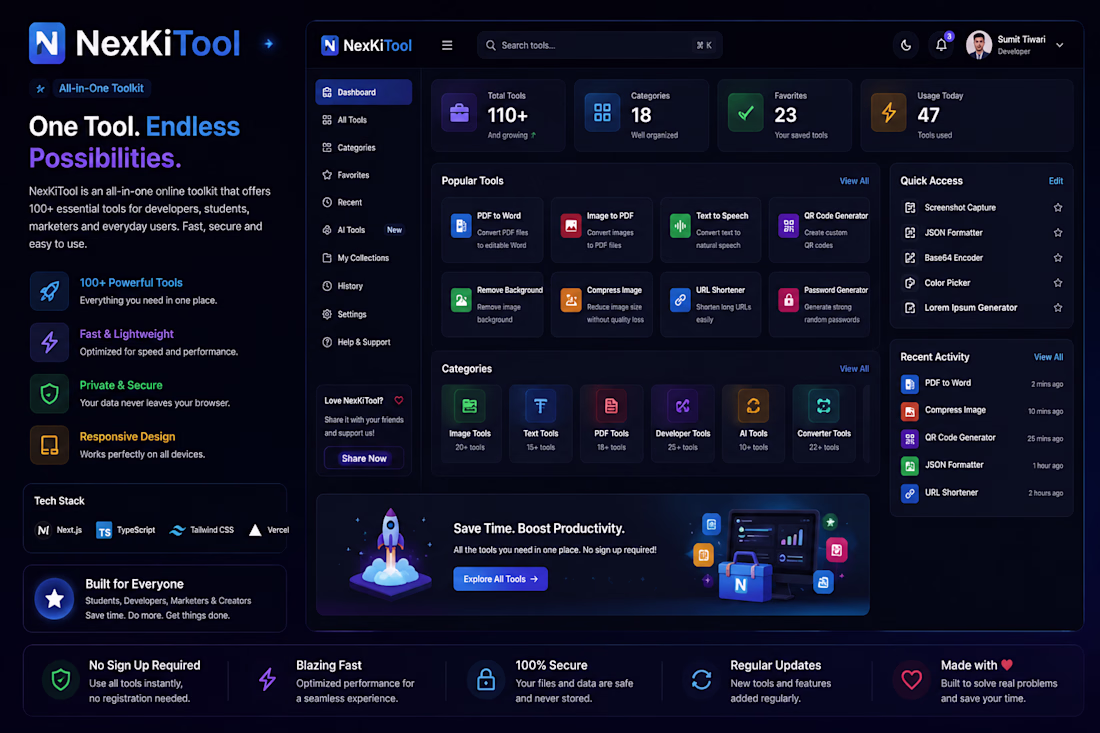This screenshot has height=733, width=1100.
Task: Open Settings in sidebar
Action: (x=363, y=314)
